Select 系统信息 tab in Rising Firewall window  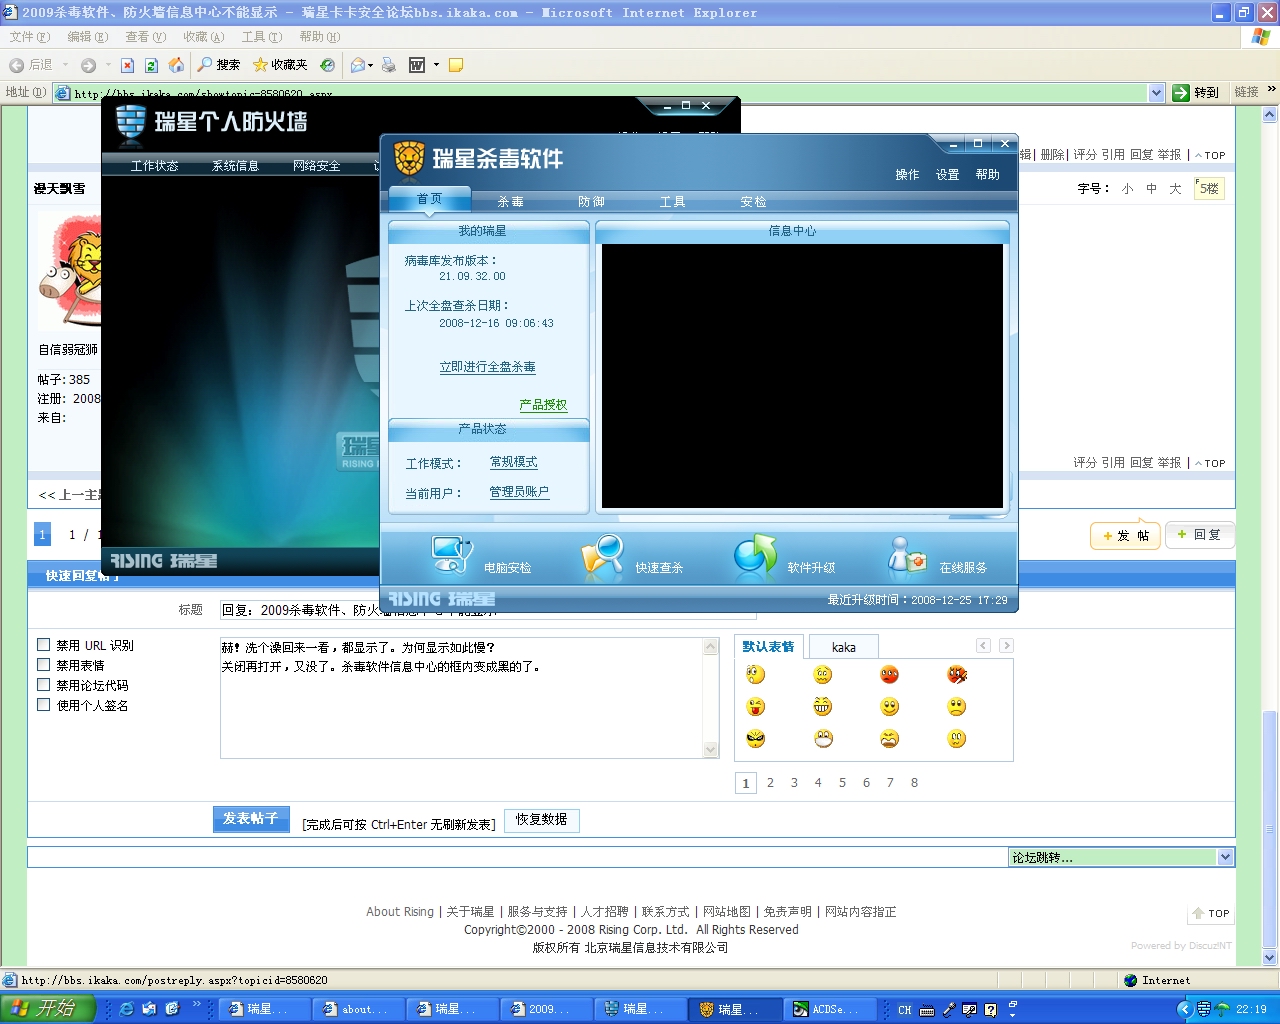(235, 166)
